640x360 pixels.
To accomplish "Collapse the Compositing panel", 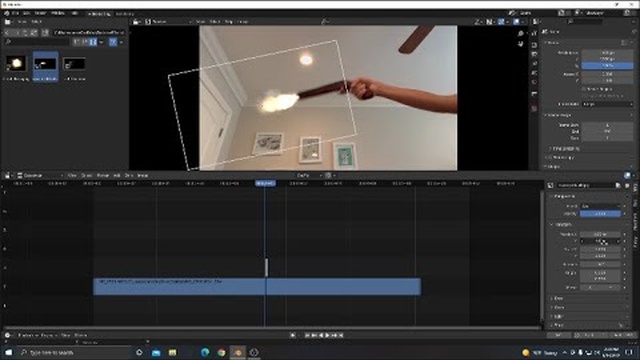I will [564, 196].
